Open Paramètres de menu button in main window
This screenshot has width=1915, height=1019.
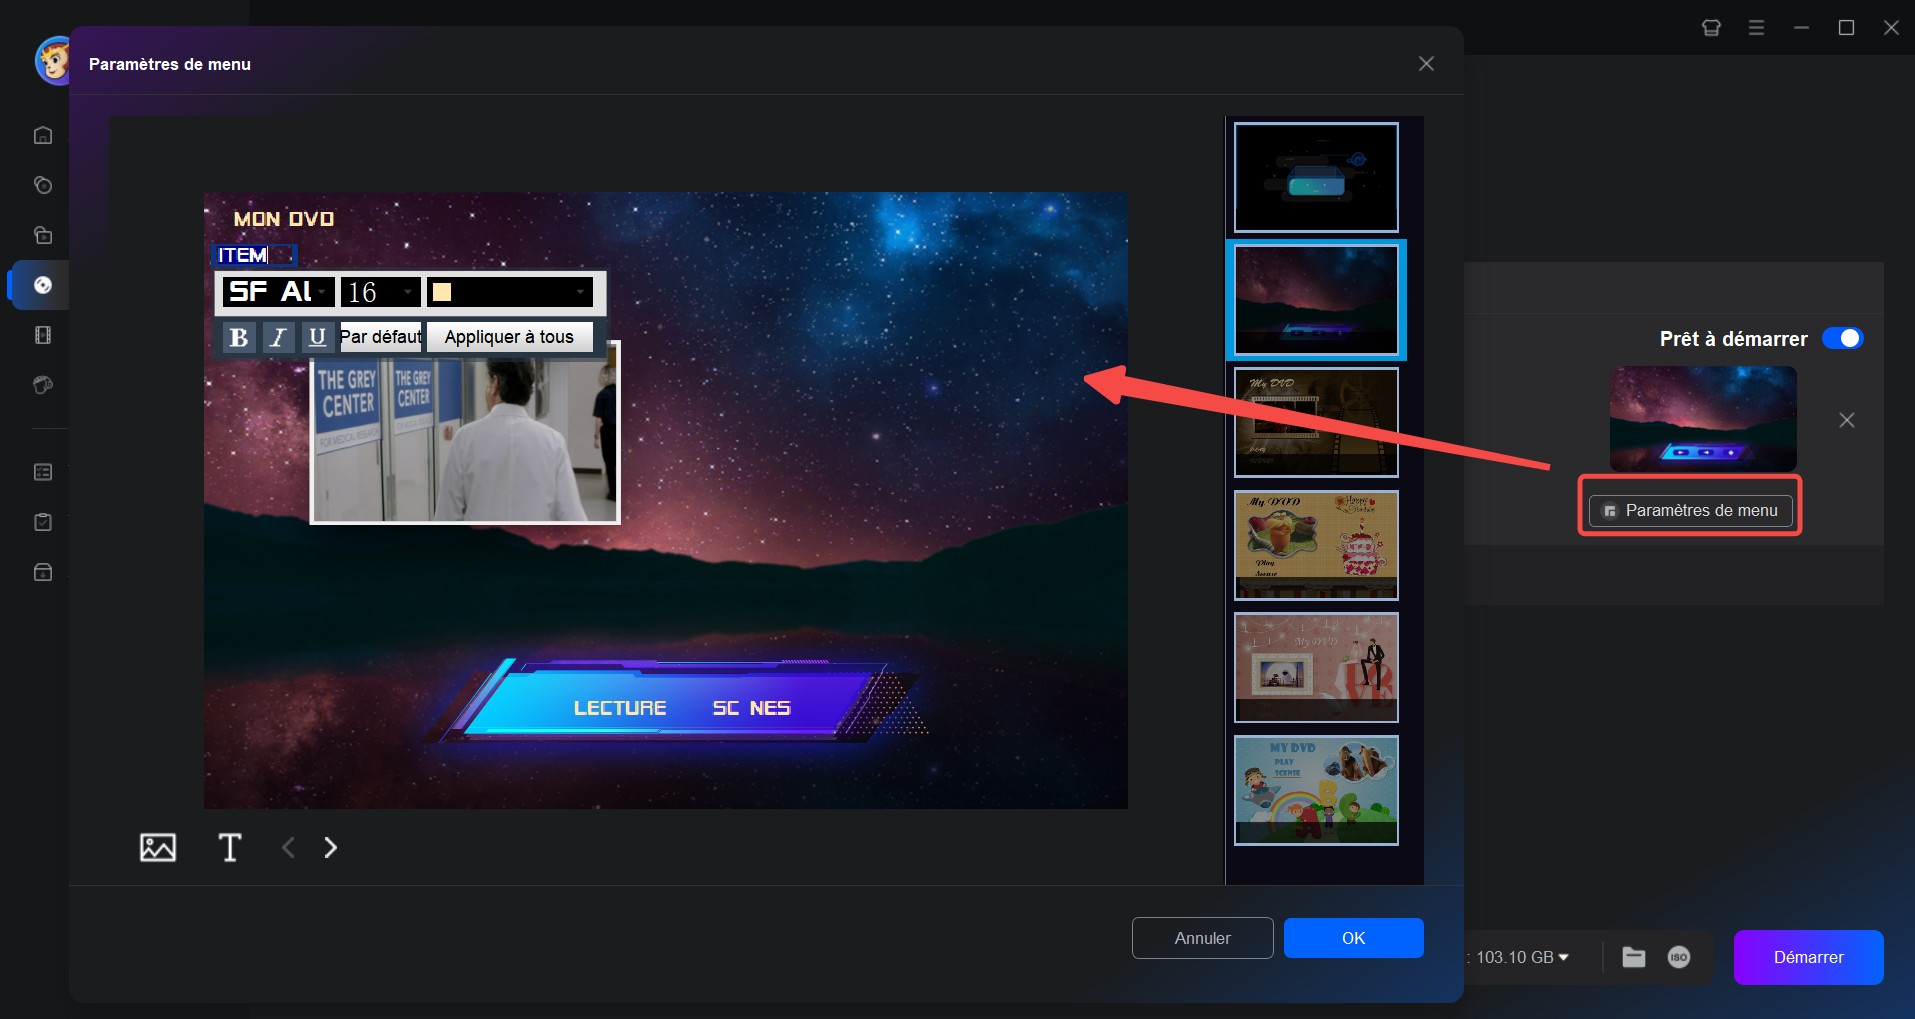tap(1690, 510)
